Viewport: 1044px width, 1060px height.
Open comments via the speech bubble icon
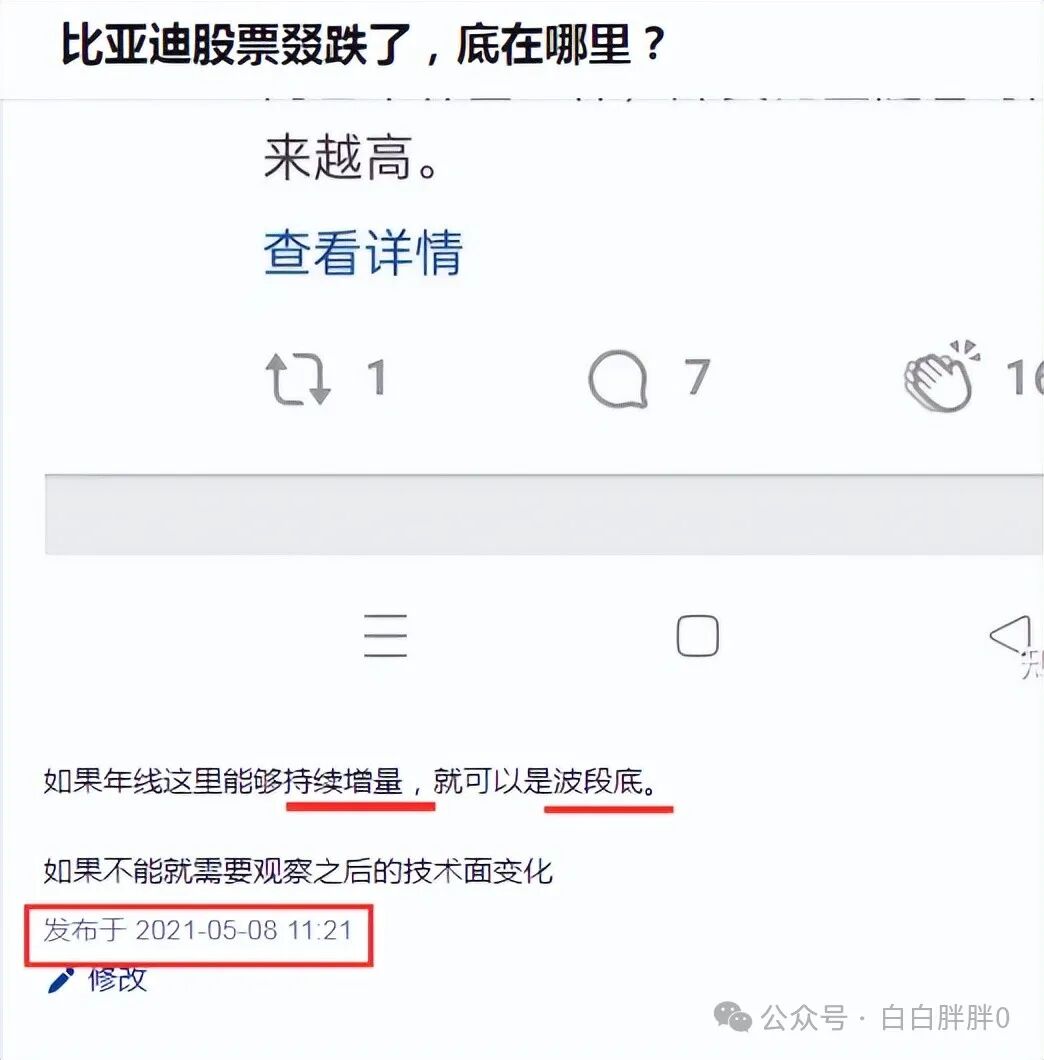(x=618, y=379)
